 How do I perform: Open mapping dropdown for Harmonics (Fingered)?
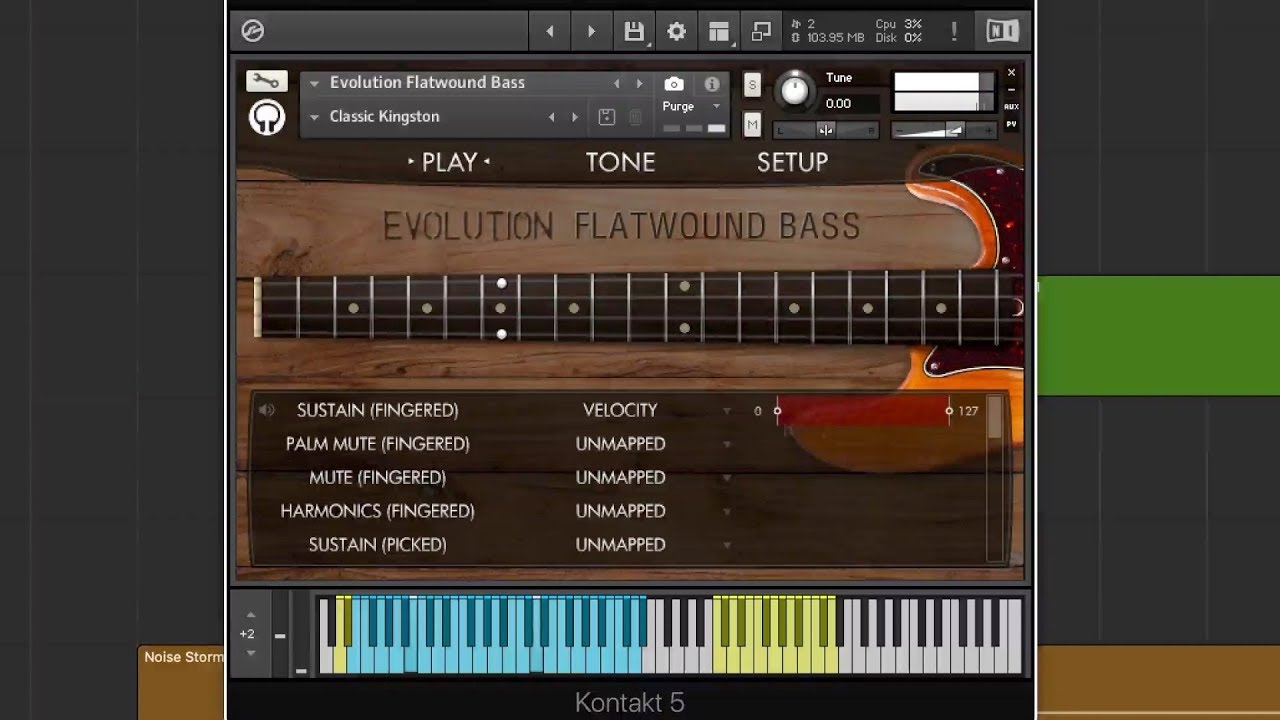pos(727,512)
